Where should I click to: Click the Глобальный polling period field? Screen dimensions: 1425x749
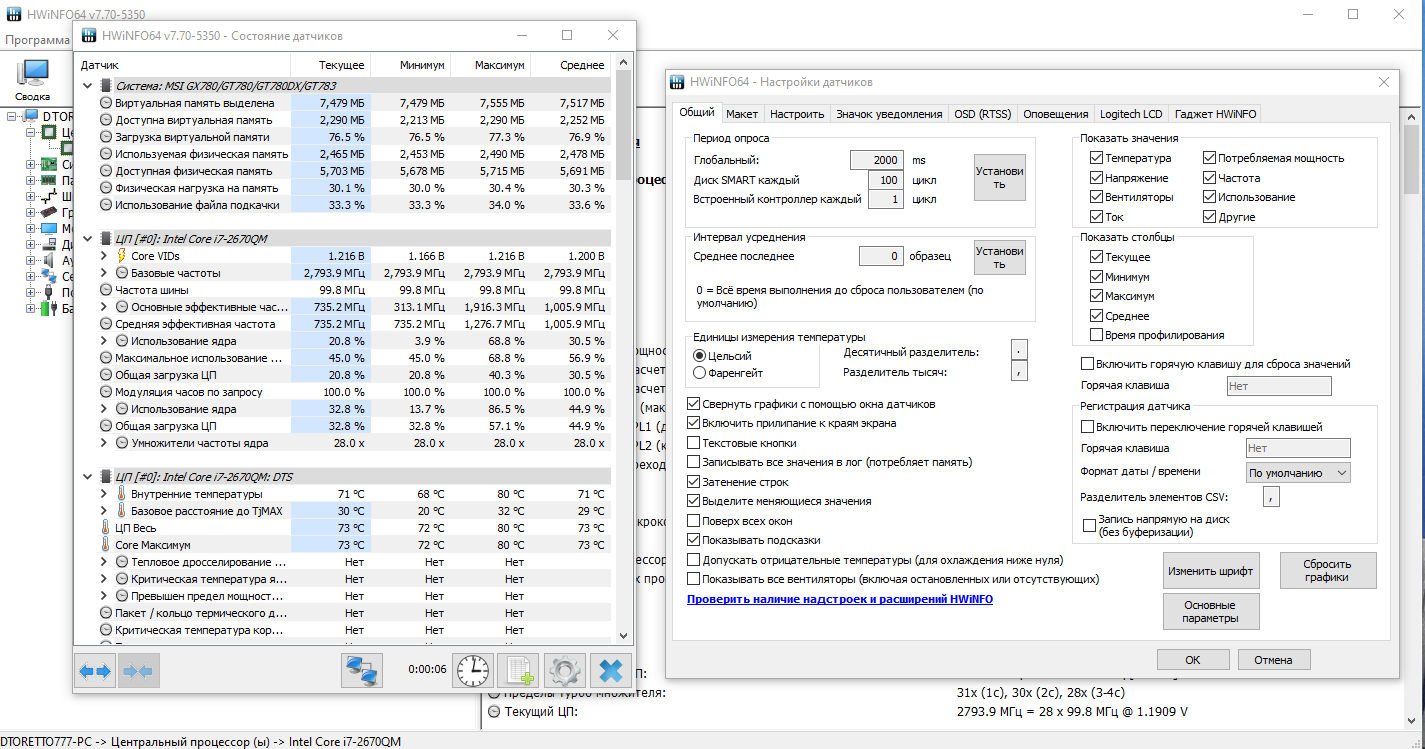pyautogui.click(x=878, y=160)
